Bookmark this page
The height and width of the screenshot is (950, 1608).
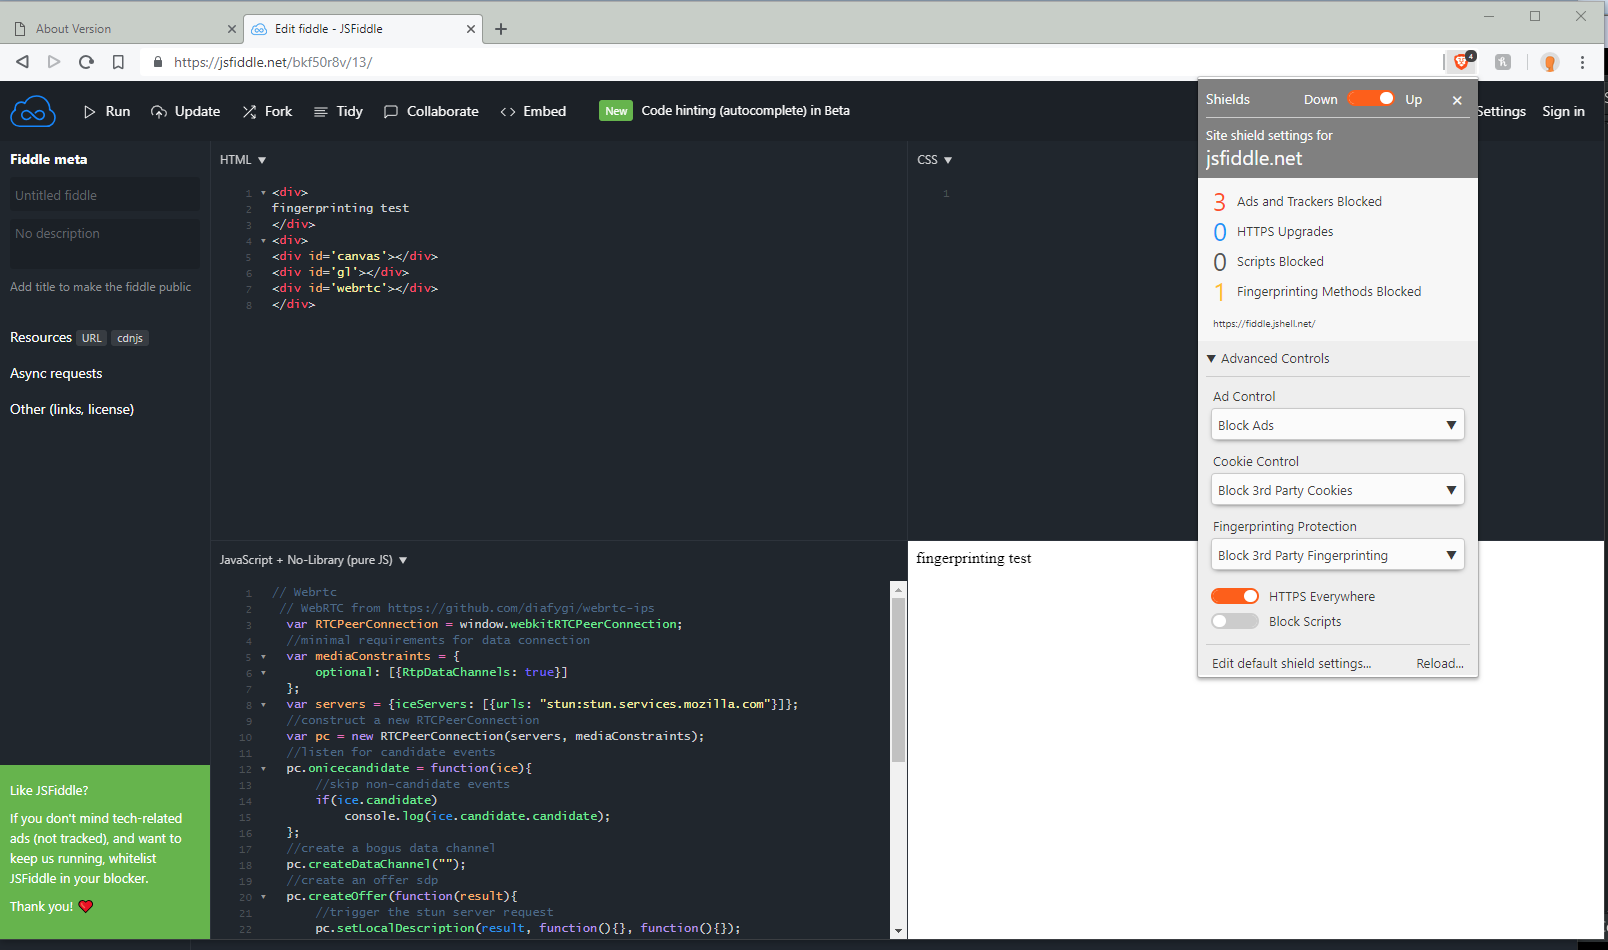coord(118,62)
